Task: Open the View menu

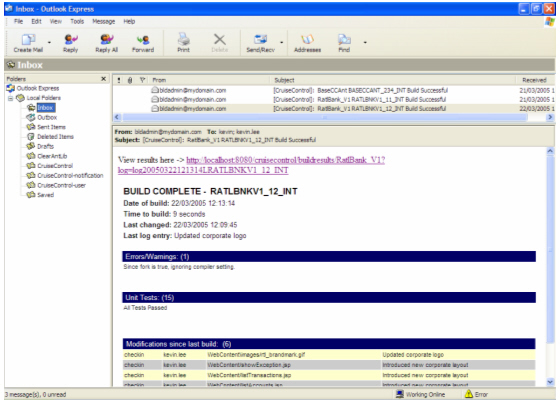Action: (56, 21)
